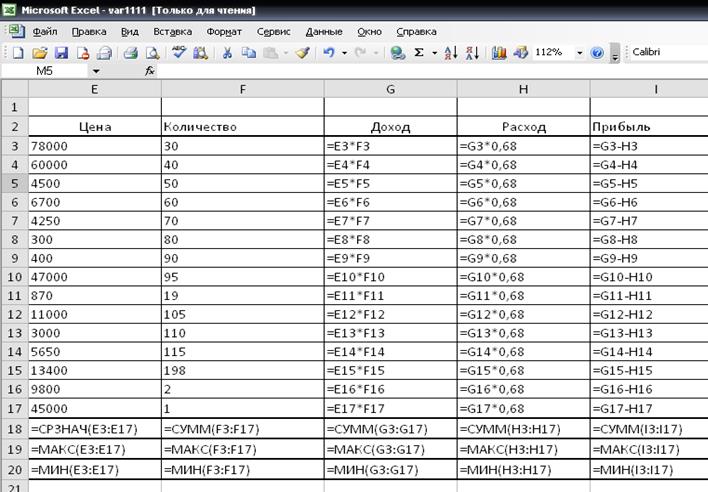Insert a hyperlink with the globe icon

click(397, 53)
